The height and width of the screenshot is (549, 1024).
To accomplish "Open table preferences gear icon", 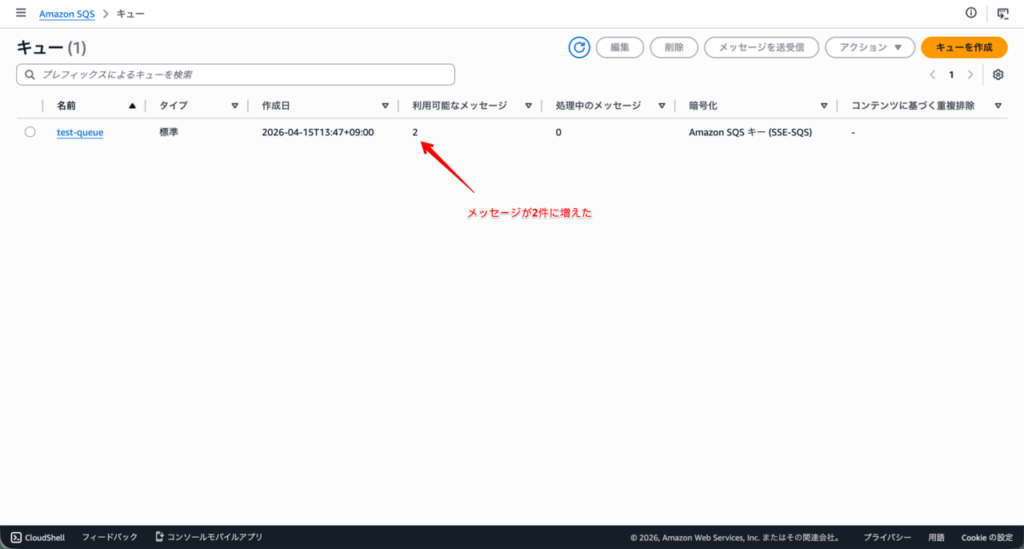I will (998, 74).
